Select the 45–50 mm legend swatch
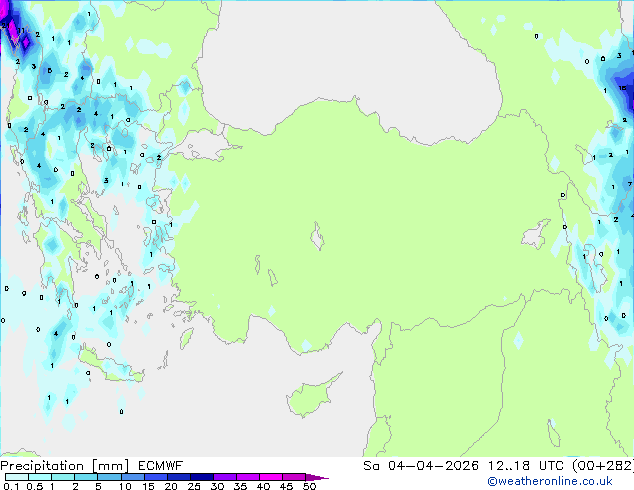Screen dimensions: 634x490 pyautogui.click(x=294, y=477)
